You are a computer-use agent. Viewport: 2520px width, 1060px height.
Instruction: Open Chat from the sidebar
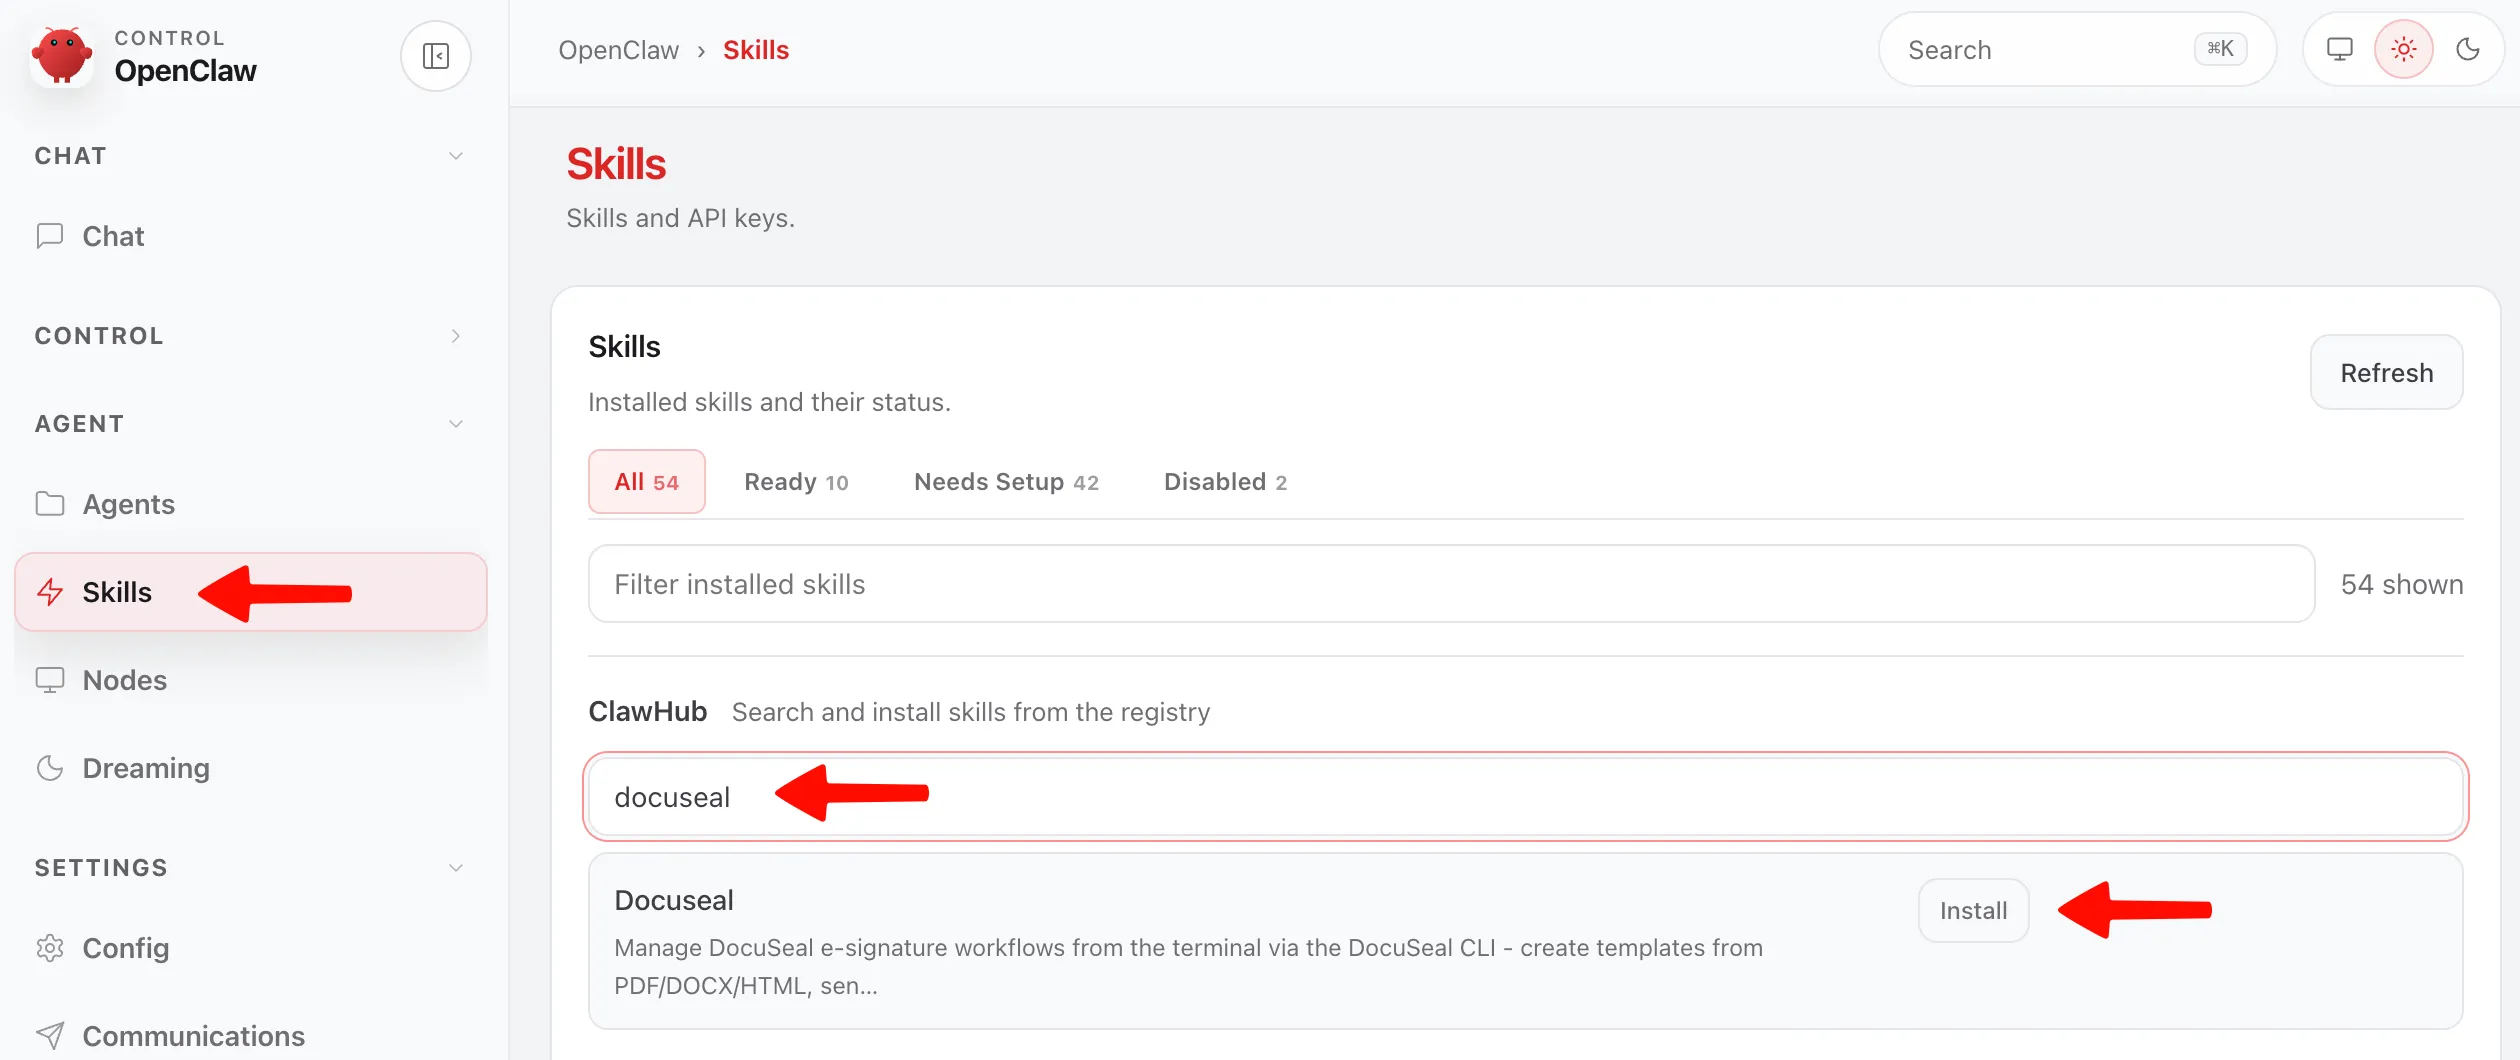click(x=112, y=236)
